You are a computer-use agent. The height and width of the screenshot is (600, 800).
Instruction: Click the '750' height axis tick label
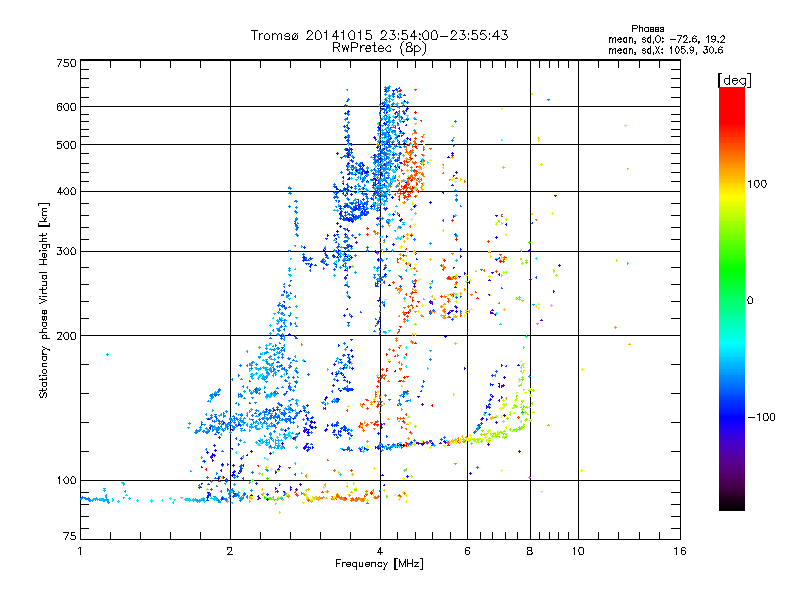pos(66,63)
